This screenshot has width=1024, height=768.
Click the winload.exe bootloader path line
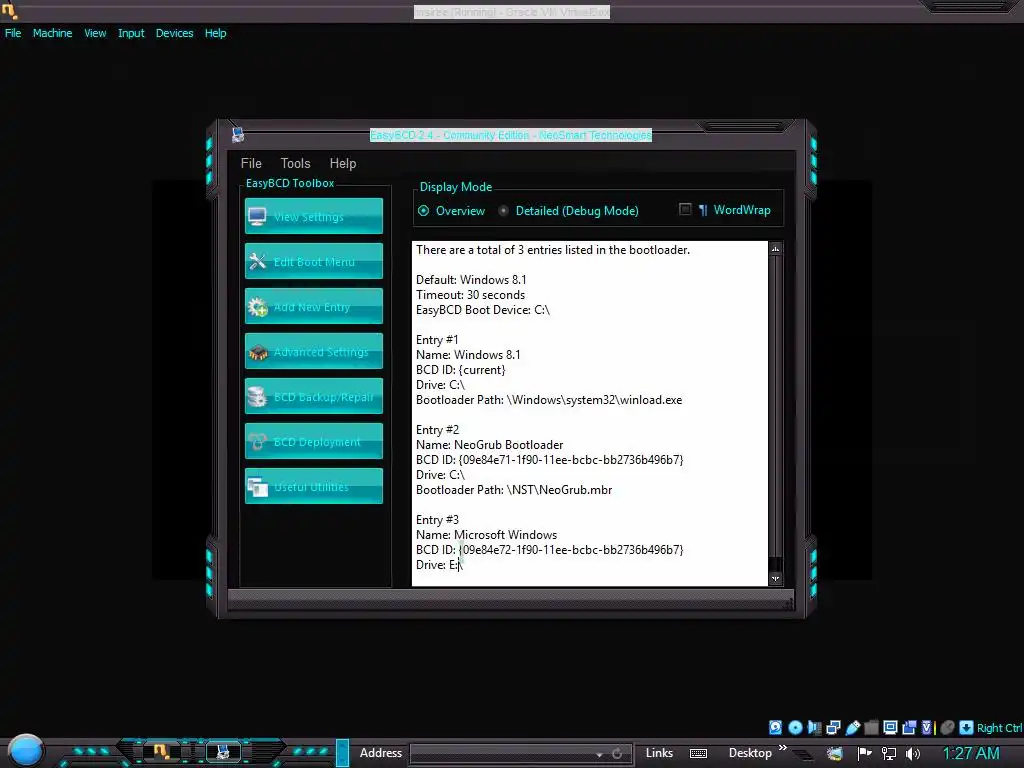click(549, 400)
